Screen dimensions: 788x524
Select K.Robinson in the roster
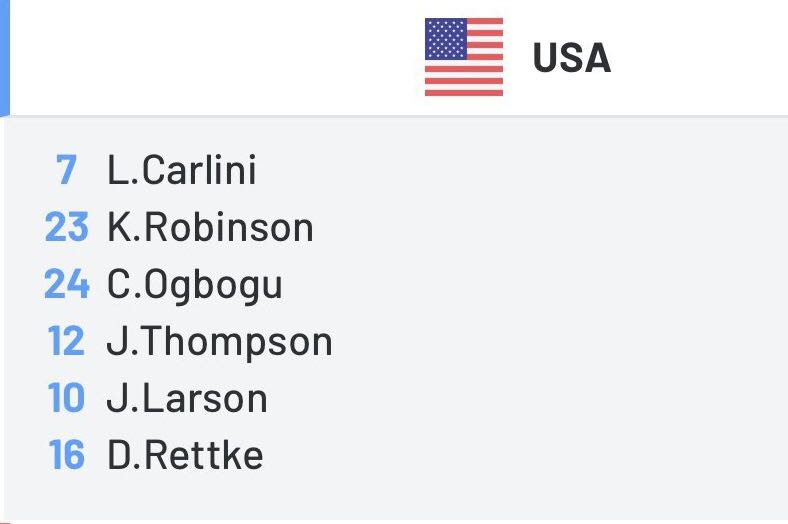(x=210, y=227)
